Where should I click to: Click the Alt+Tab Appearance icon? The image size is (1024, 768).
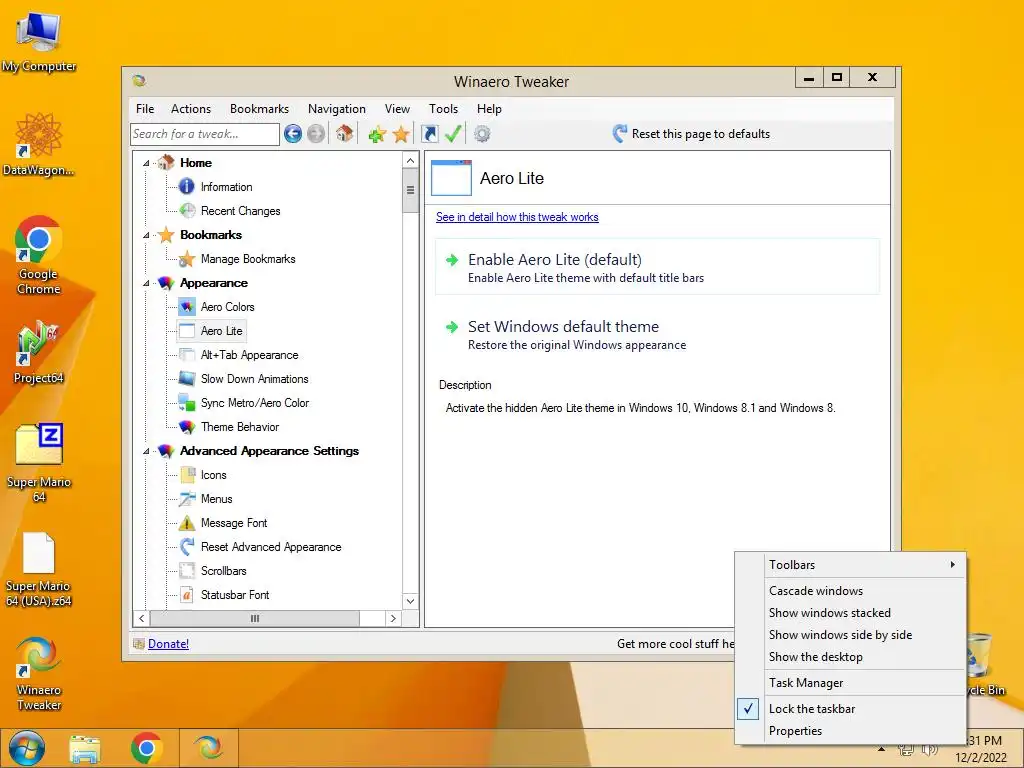coord(187,355)
